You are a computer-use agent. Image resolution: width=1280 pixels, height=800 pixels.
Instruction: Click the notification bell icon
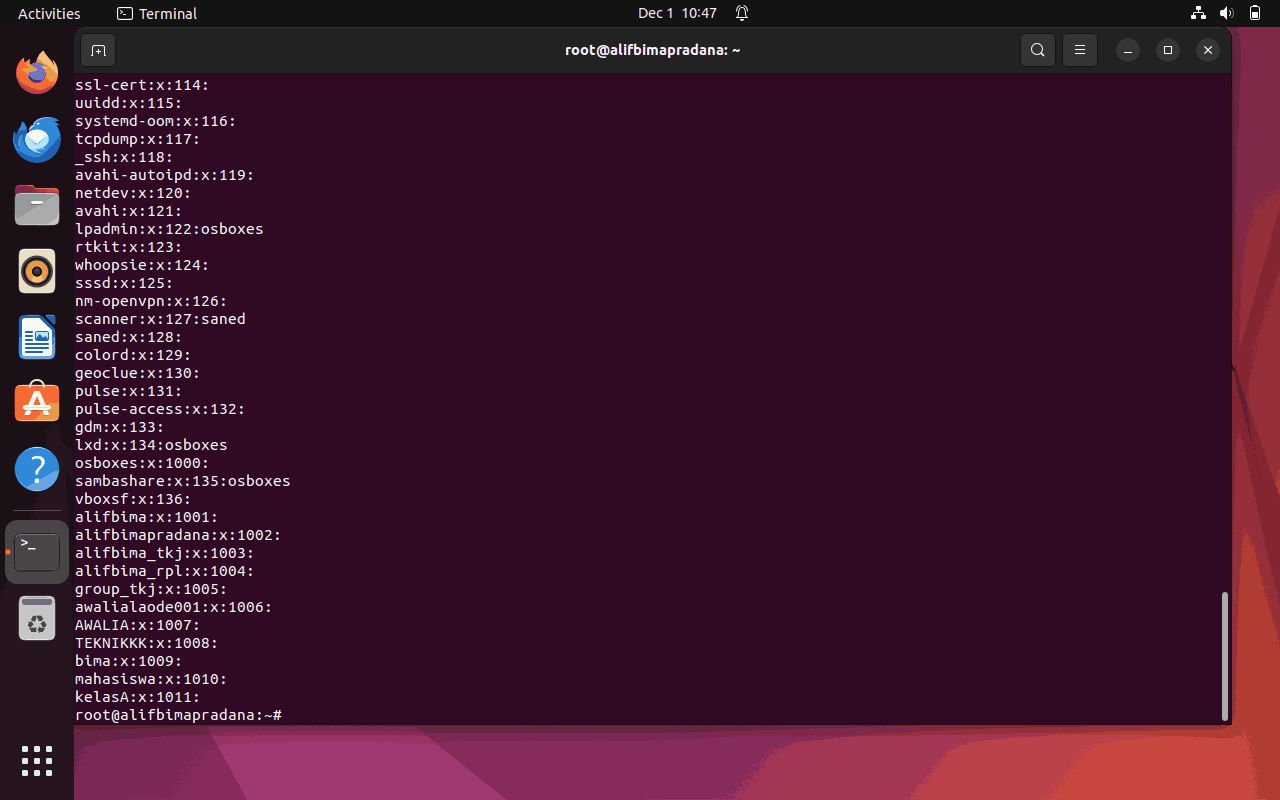coord(742,13)
